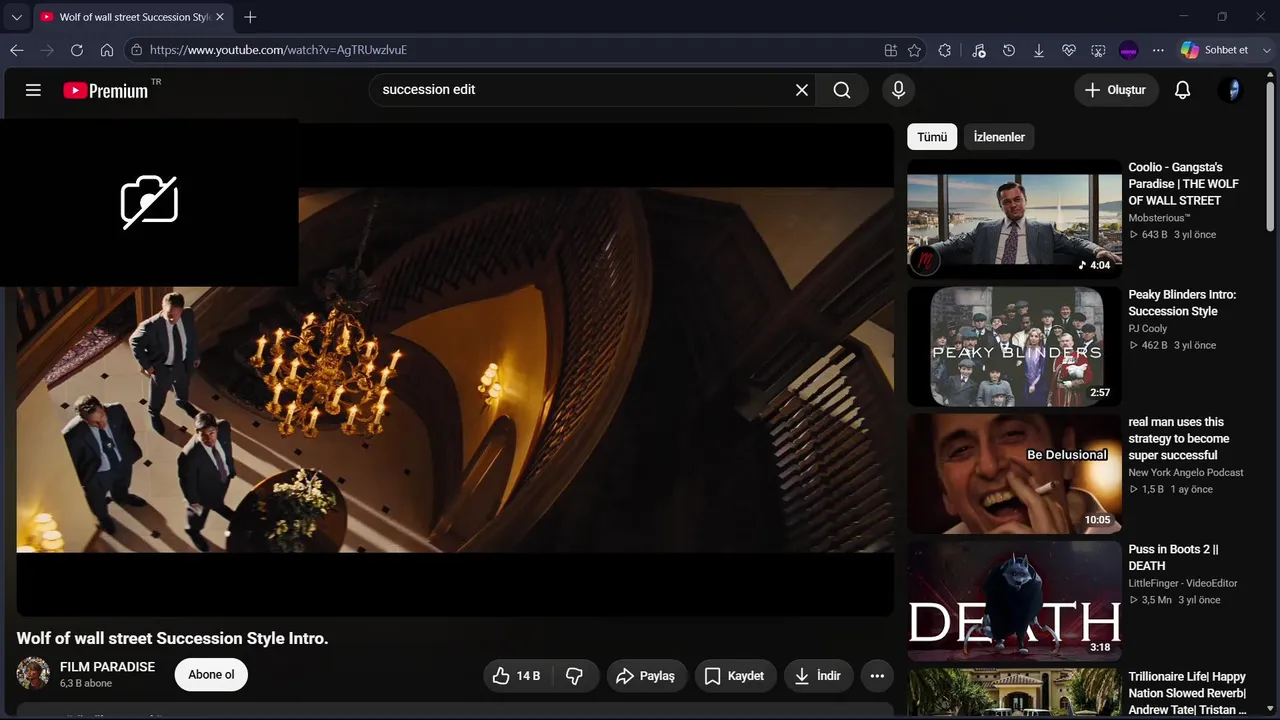View site information lock icon
1280x720 pixels.
(136, 50)
